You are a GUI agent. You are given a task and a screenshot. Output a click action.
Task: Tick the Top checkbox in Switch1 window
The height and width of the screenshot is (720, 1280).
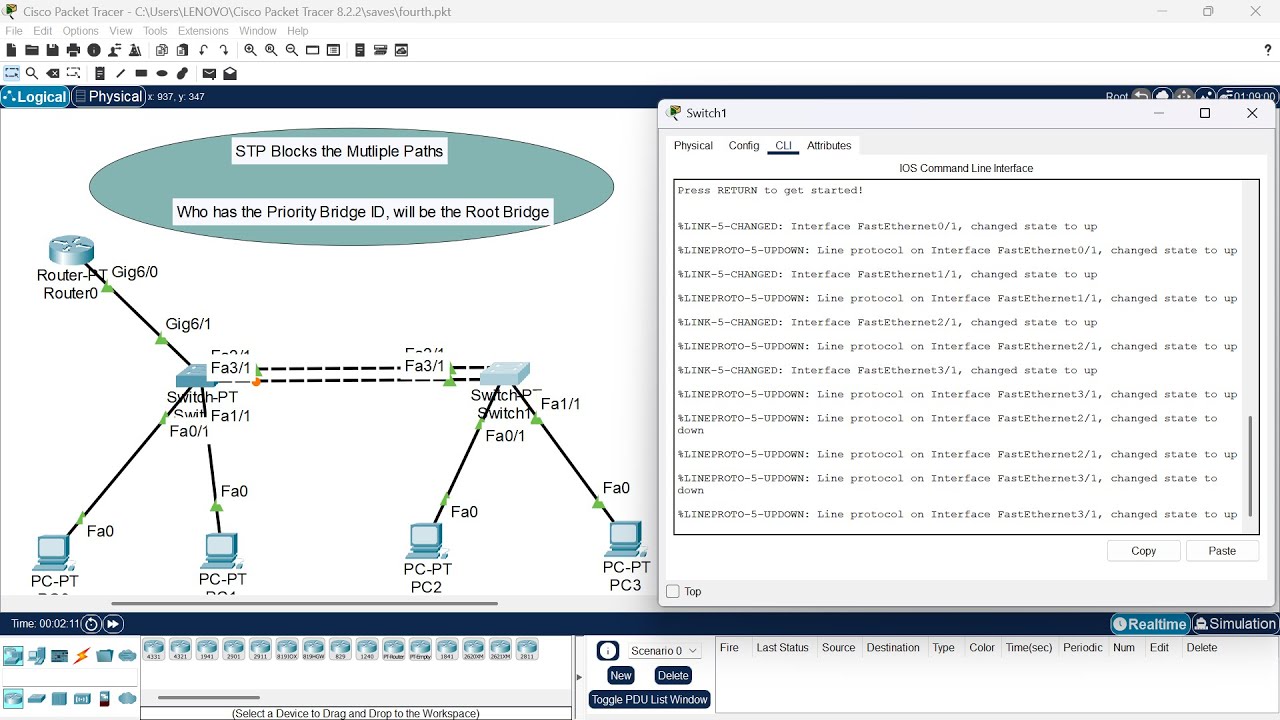(673, 592)
